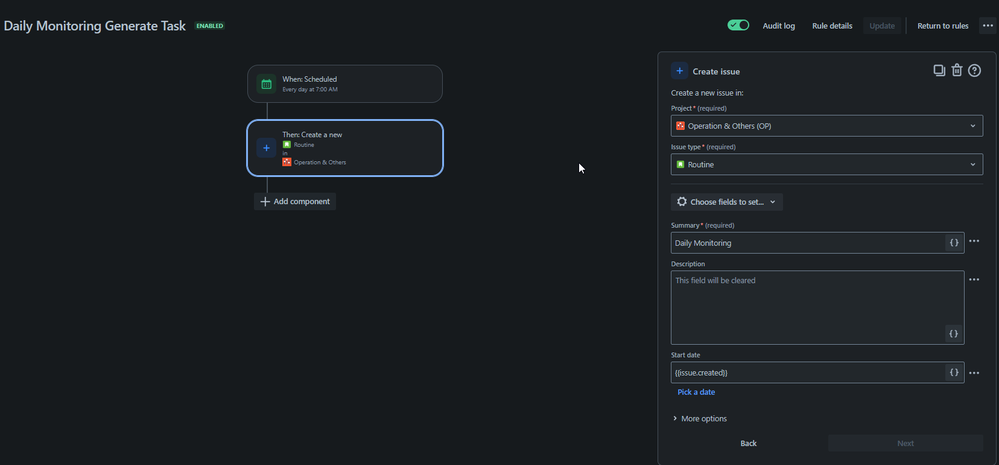The height and width of the screenshot is (465, 999).
Task: Select the When: Scheduled trigger node
Action: pyautogui.click(x=345, y=83)
